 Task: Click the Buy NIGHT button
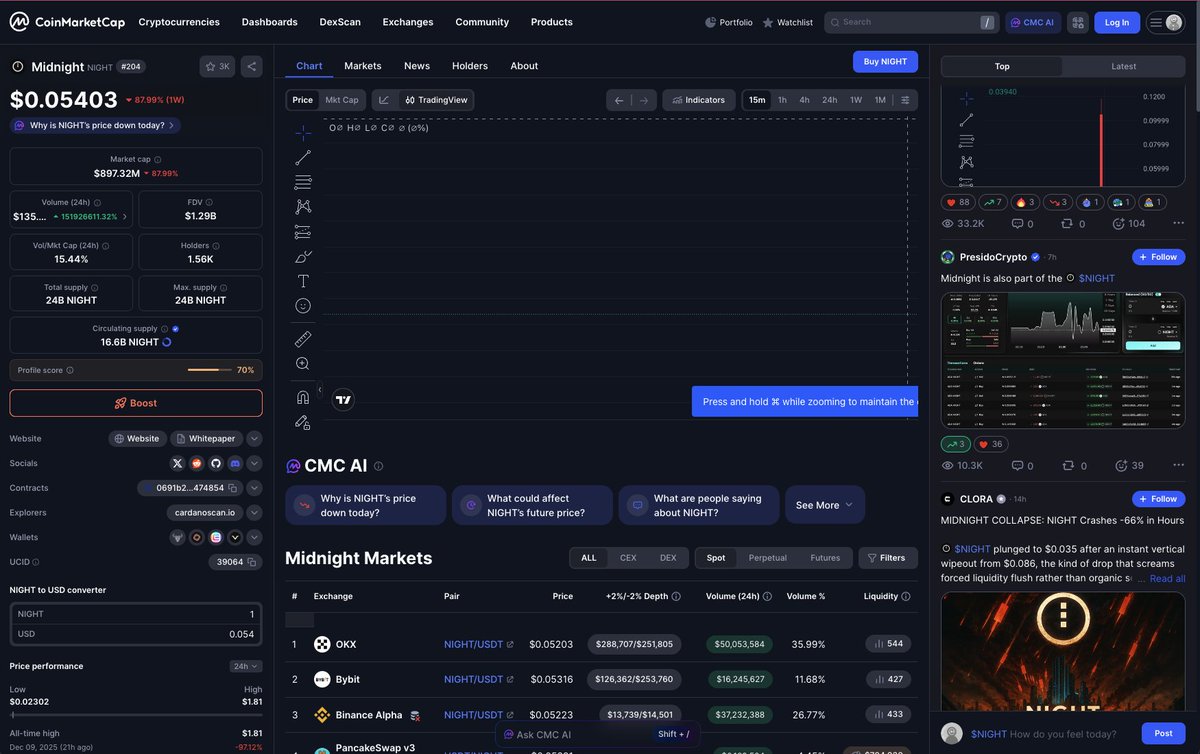tap(884, 61)
